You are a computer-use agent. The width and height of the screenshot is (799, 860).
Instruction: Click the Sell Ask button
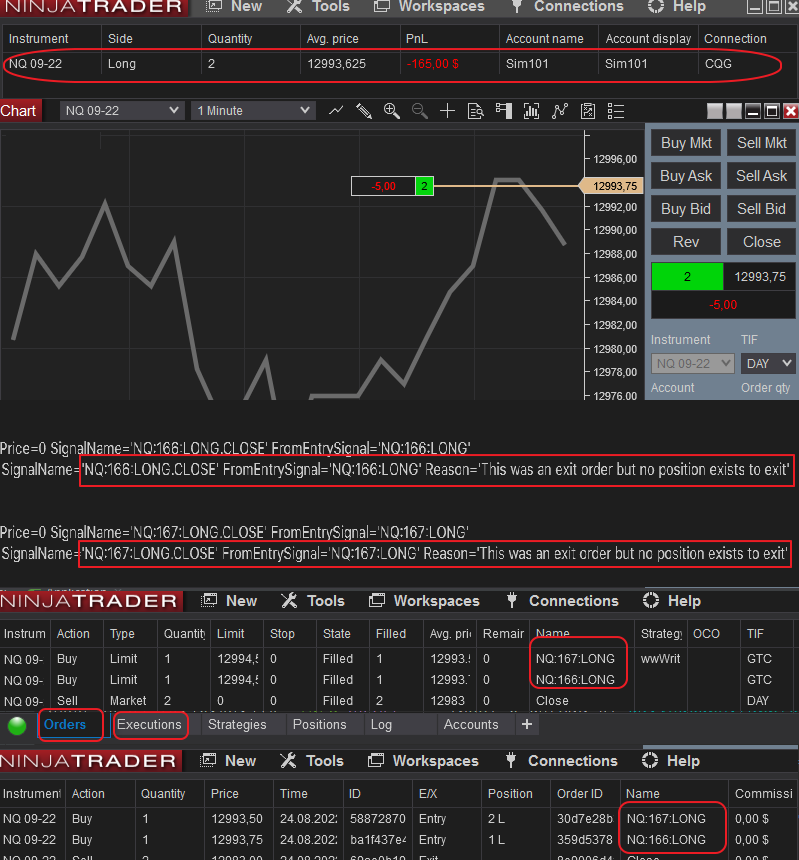(762, 176)
